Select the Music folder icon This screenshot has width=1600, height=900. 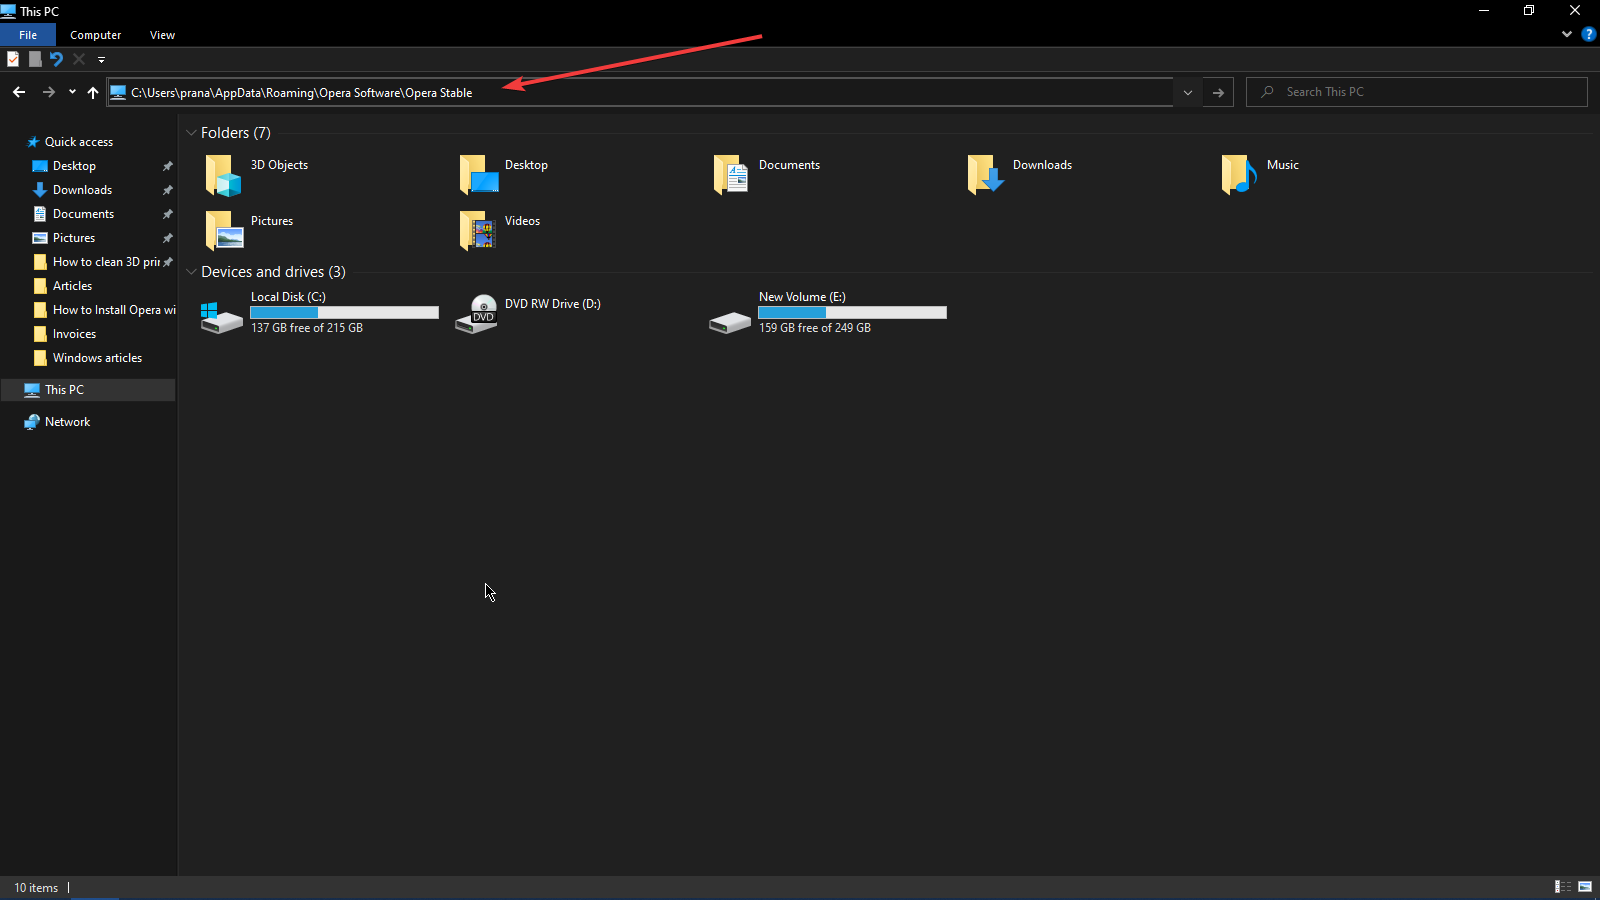1239,175
